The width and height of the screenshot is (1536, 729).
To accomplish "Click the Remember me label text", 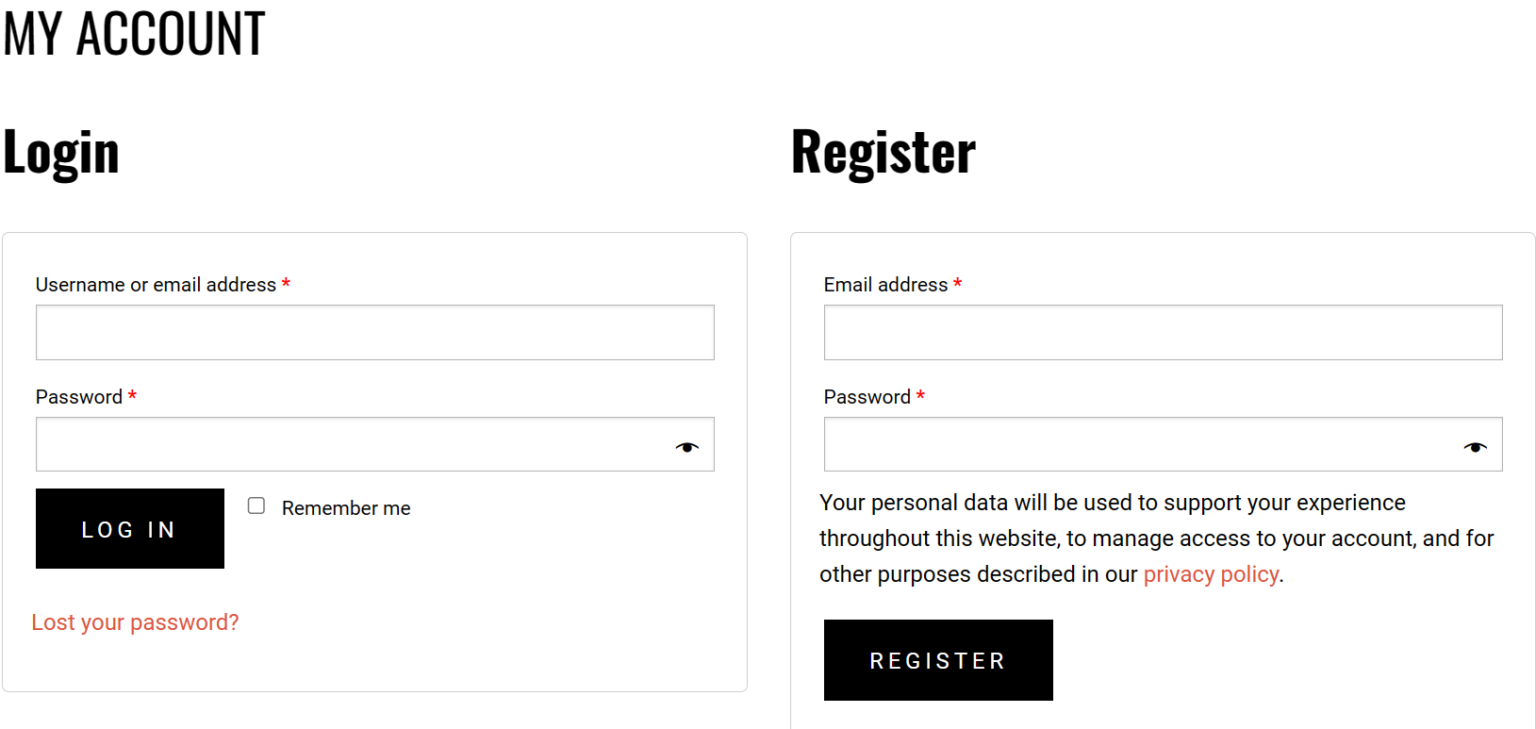I will coord(346,508).
